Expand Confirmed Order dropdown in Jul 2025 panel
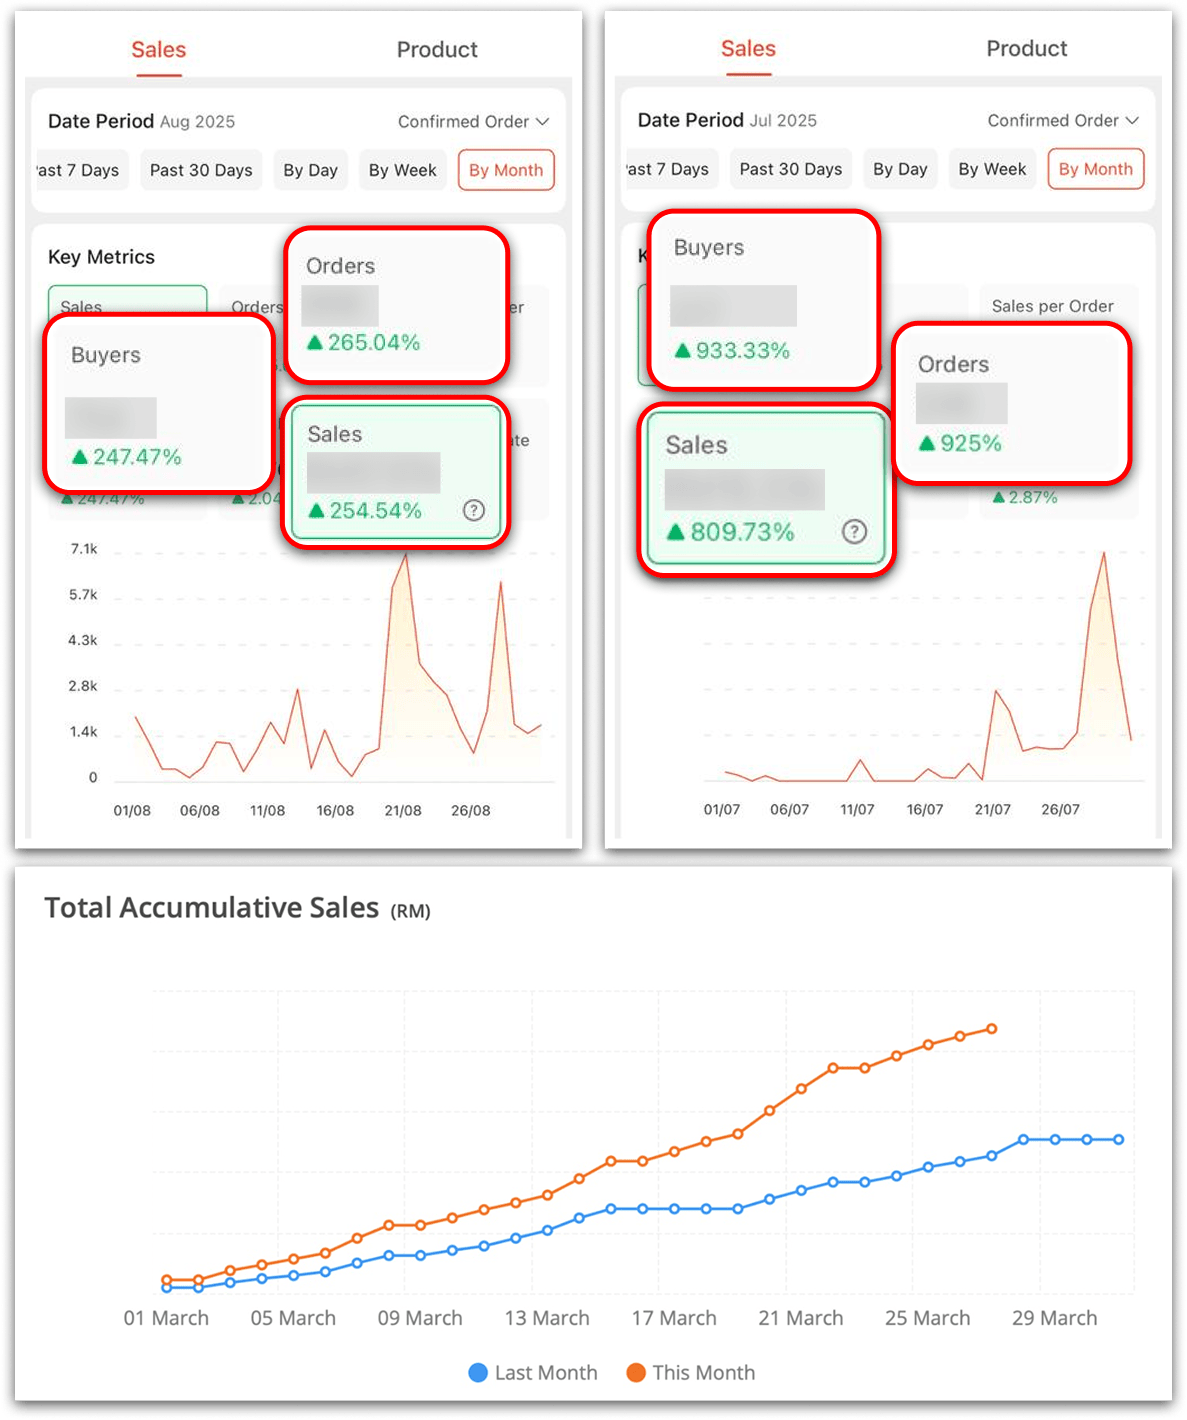Viewport: 1187px width, 1420px height. pos(1063,121)
